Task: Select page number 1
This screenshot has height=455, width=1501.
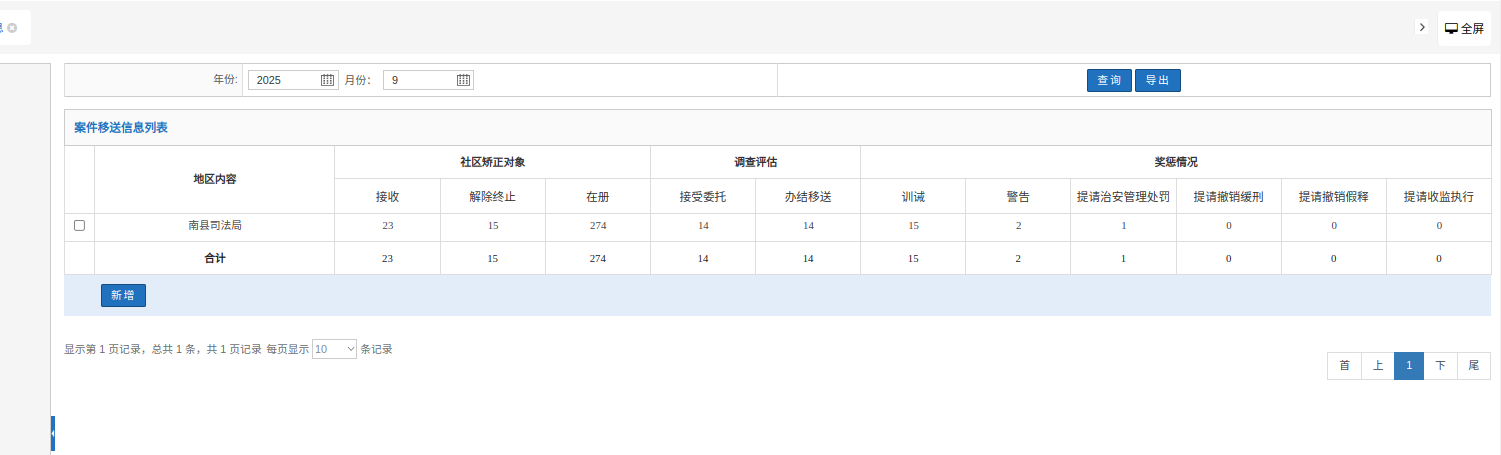Action: (x=1408, y=366)
